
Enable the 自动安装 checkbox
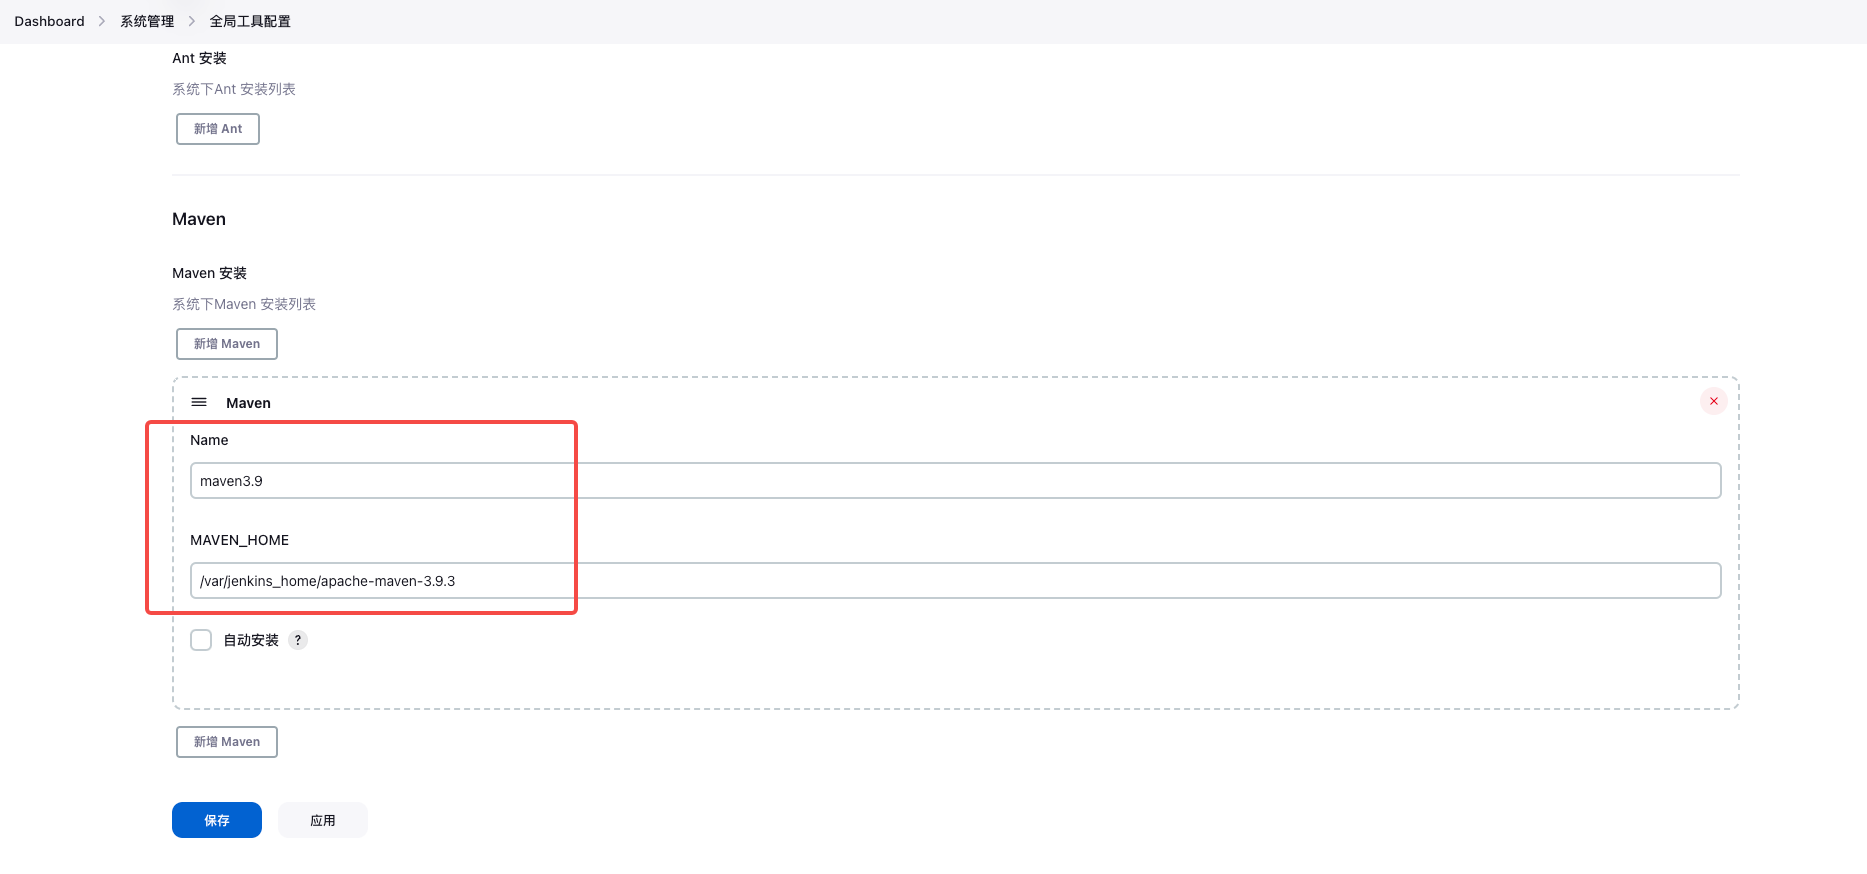click(201, 640)
